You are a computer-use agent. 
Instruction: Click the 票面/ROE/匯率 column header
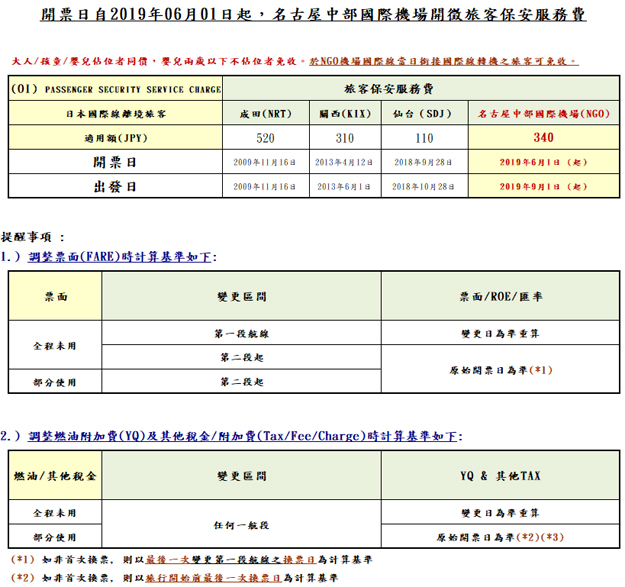(499, 297)
